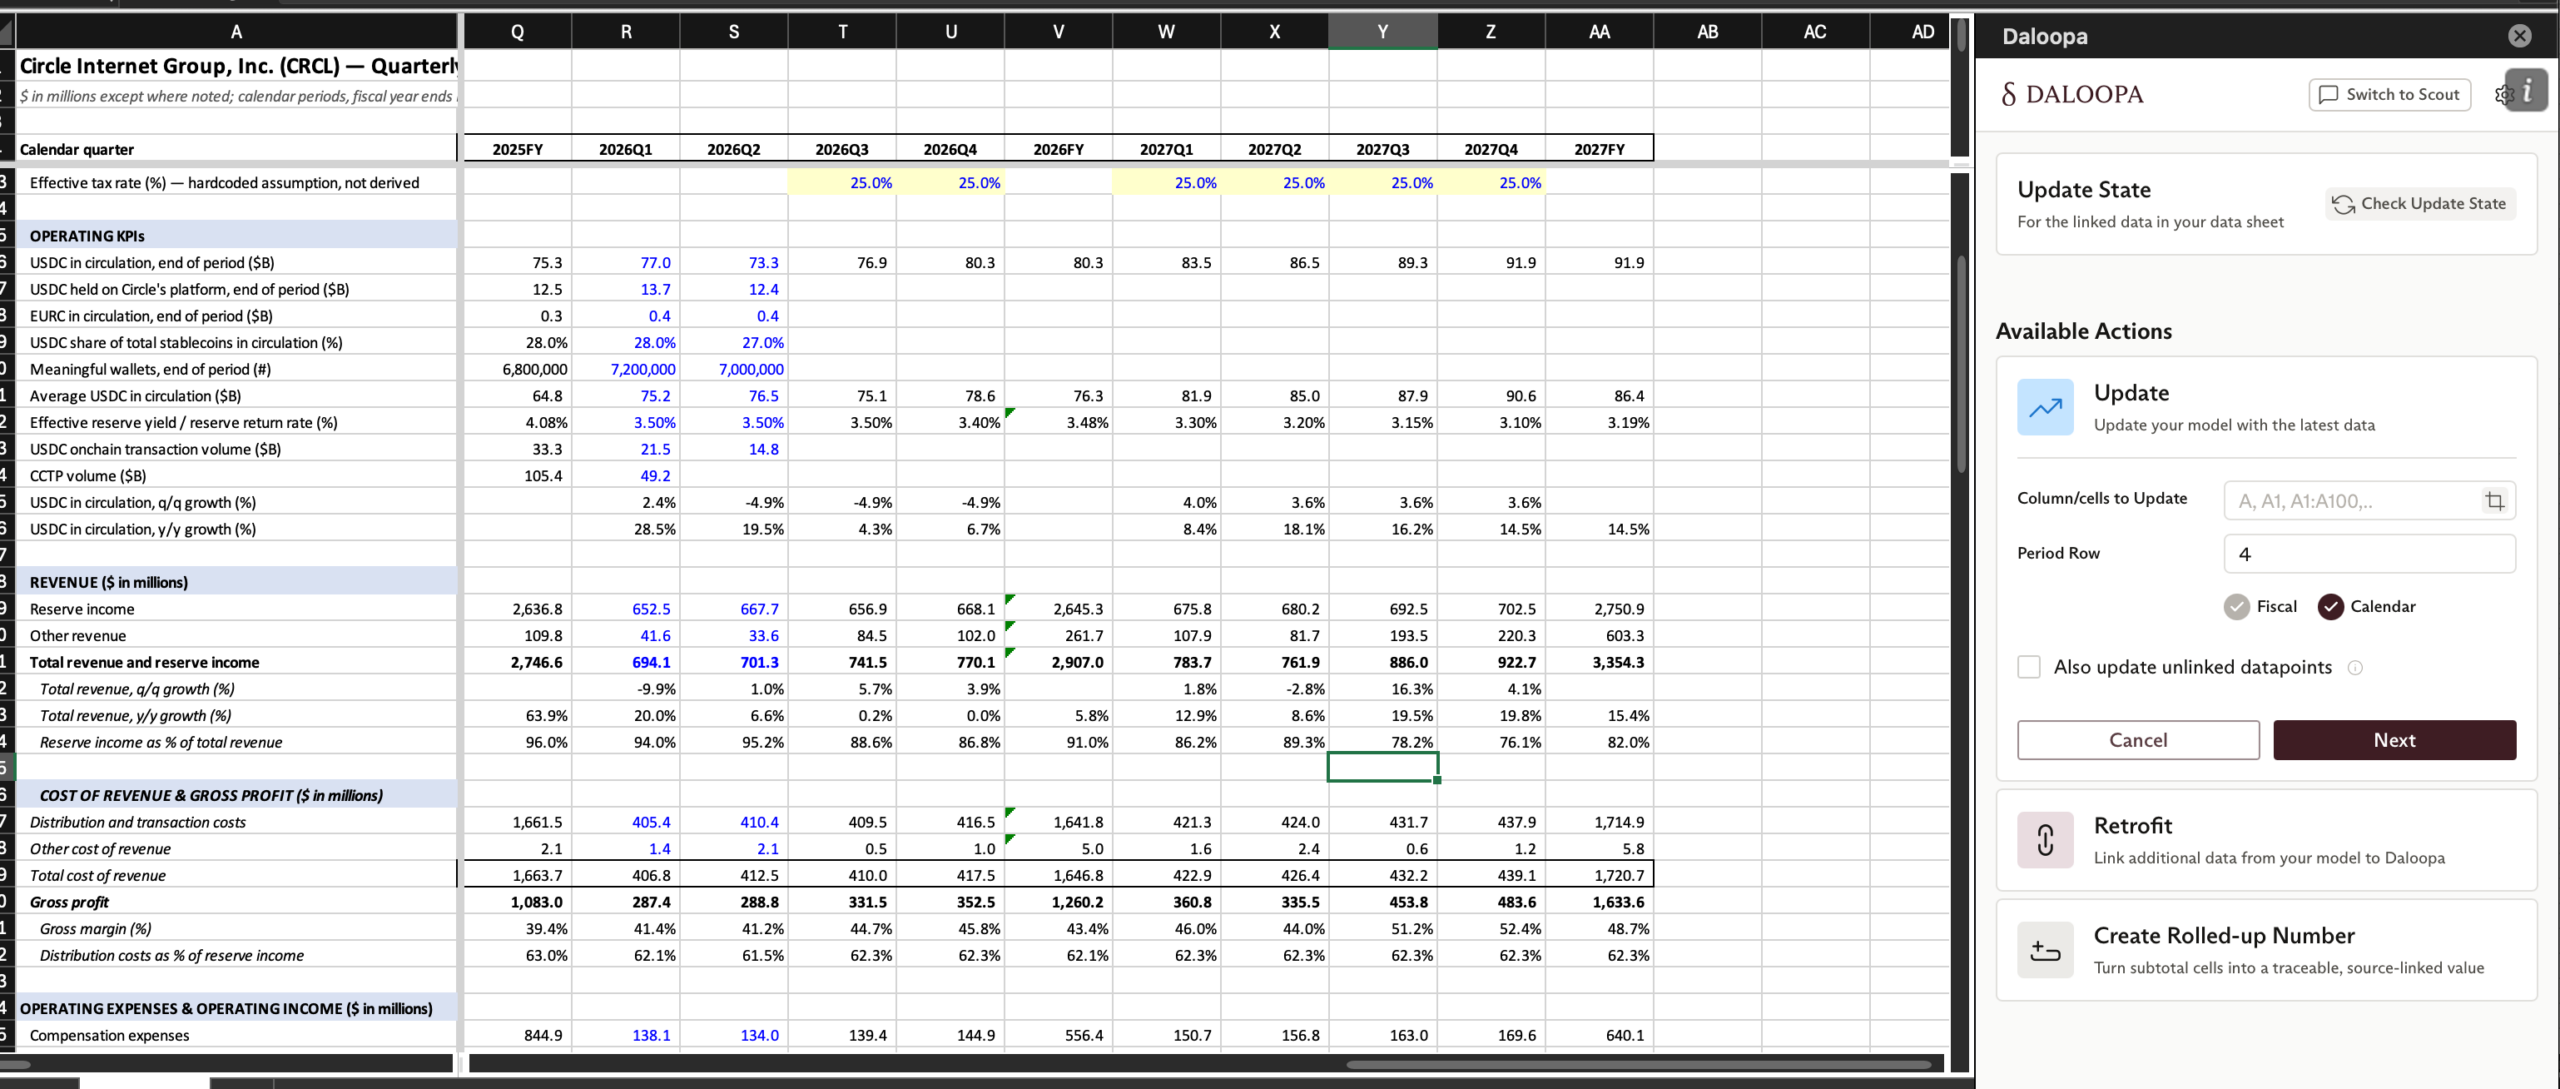Select column Y header
This screenshot has height=1089, width=2560.
(1382, 32)
